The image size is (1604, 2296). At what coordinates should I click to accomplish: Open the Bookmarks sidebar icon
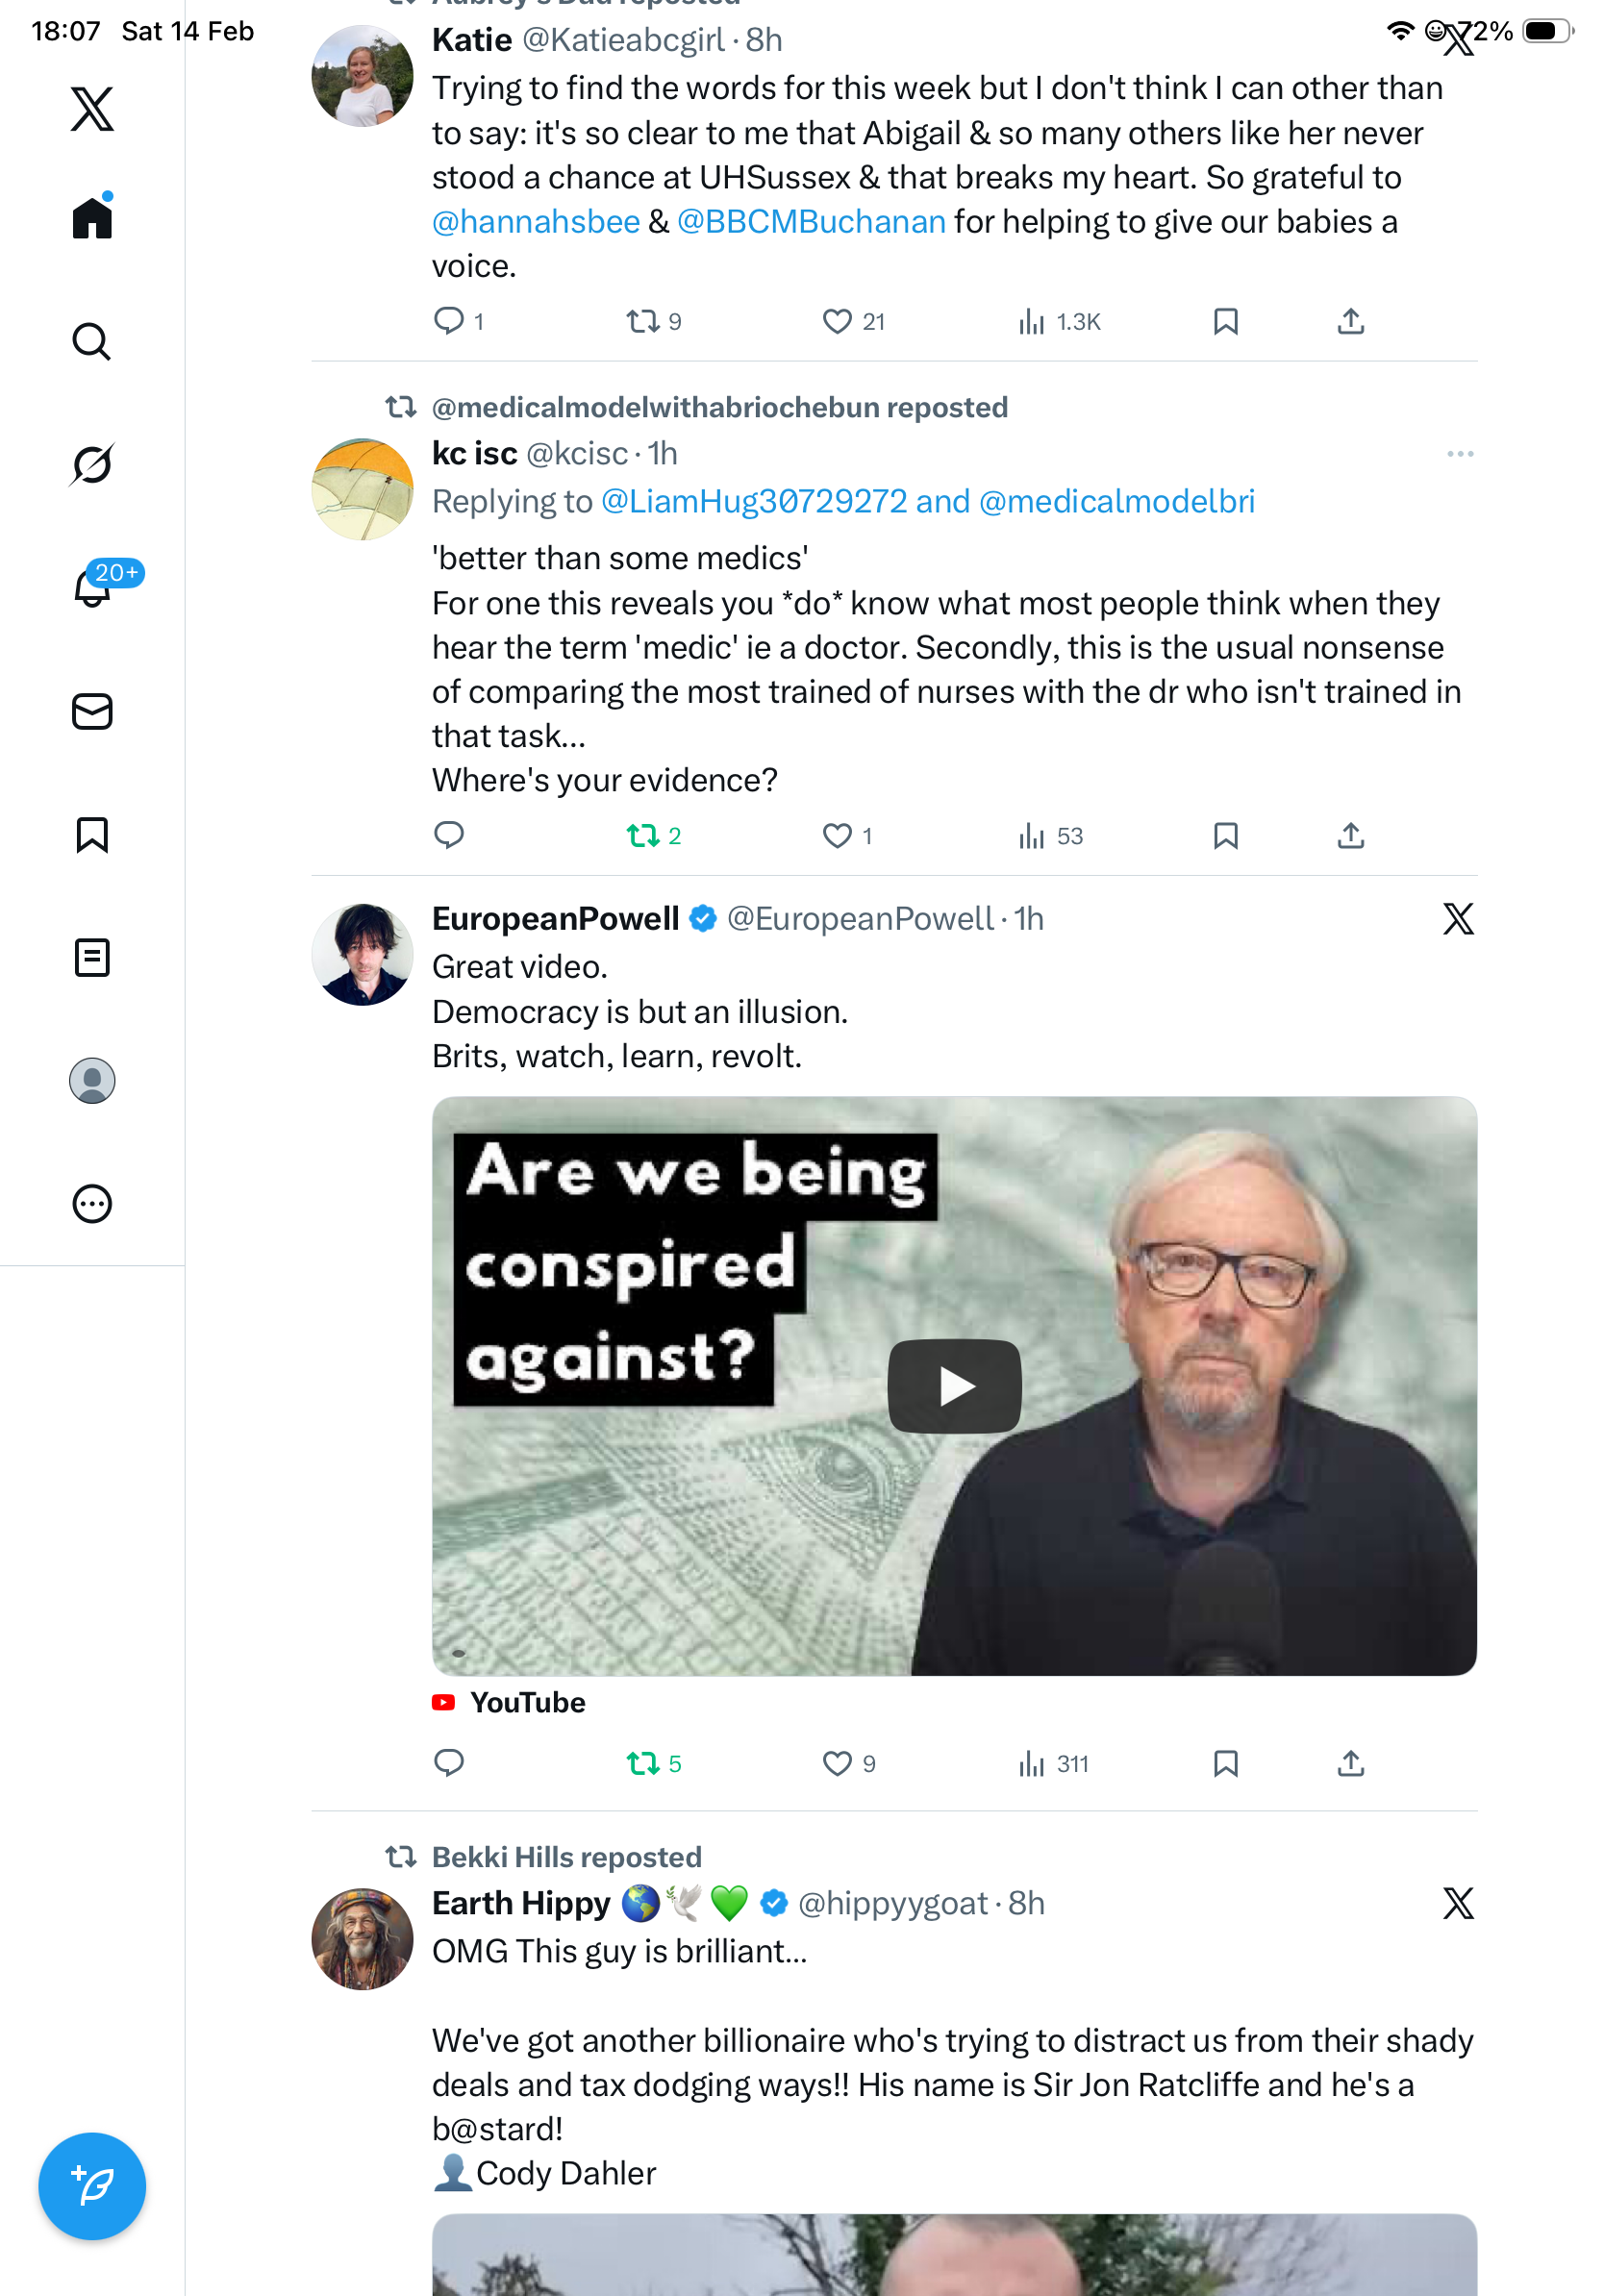click(x=92, y=835)
